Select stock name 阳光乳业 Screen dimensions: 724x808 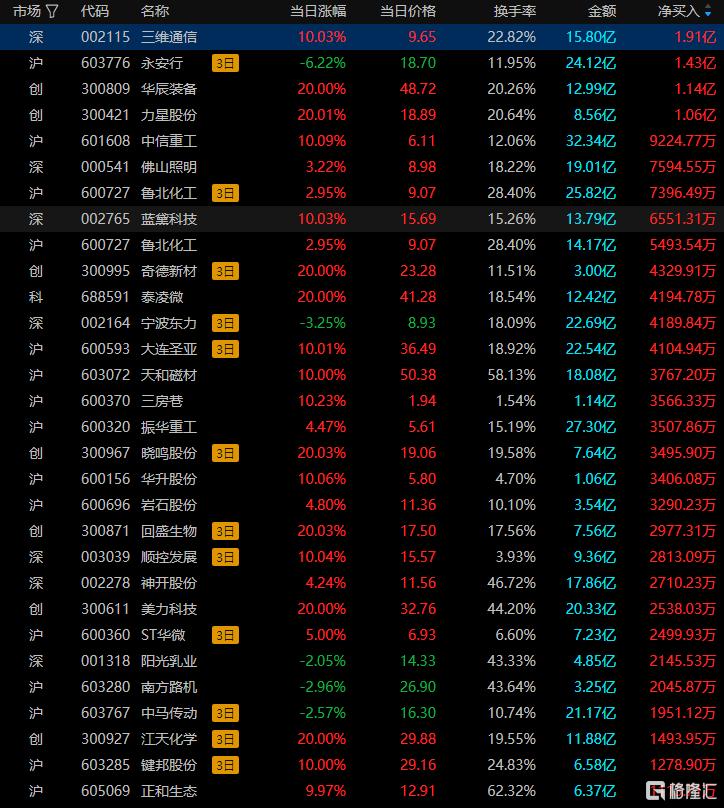(169, 661)
